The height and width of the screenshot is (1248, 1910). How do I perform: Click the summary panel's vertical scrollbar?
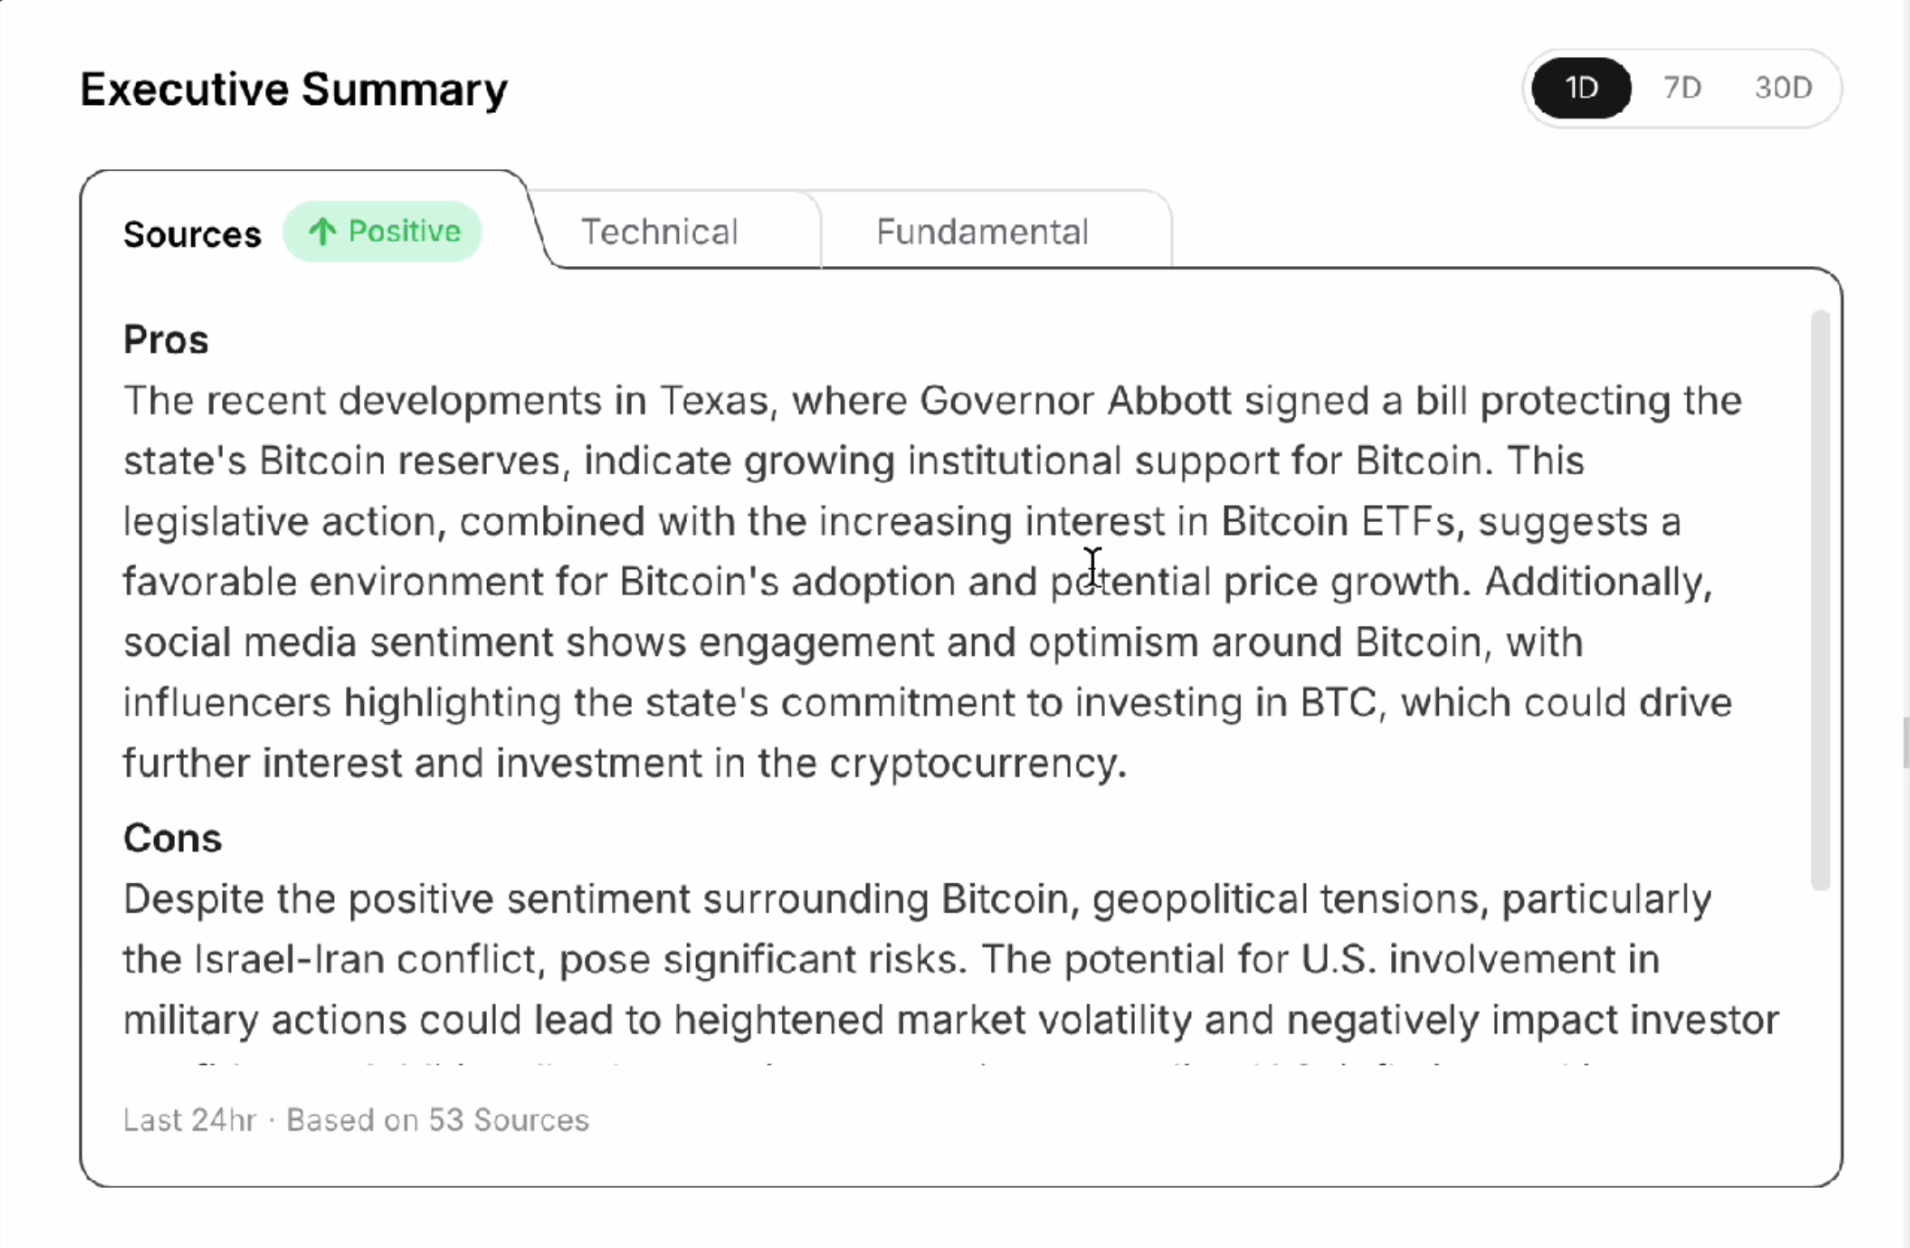pyautogui.click(x=1820, y=600)
